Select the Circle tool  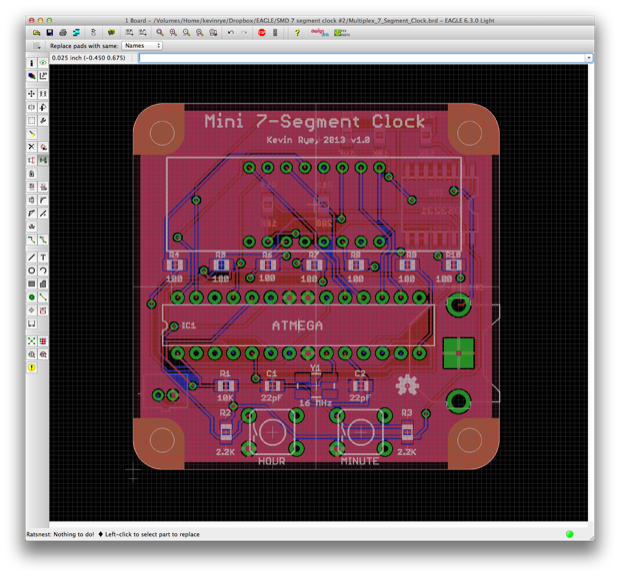pyautogui.click(x=32, y=271)
